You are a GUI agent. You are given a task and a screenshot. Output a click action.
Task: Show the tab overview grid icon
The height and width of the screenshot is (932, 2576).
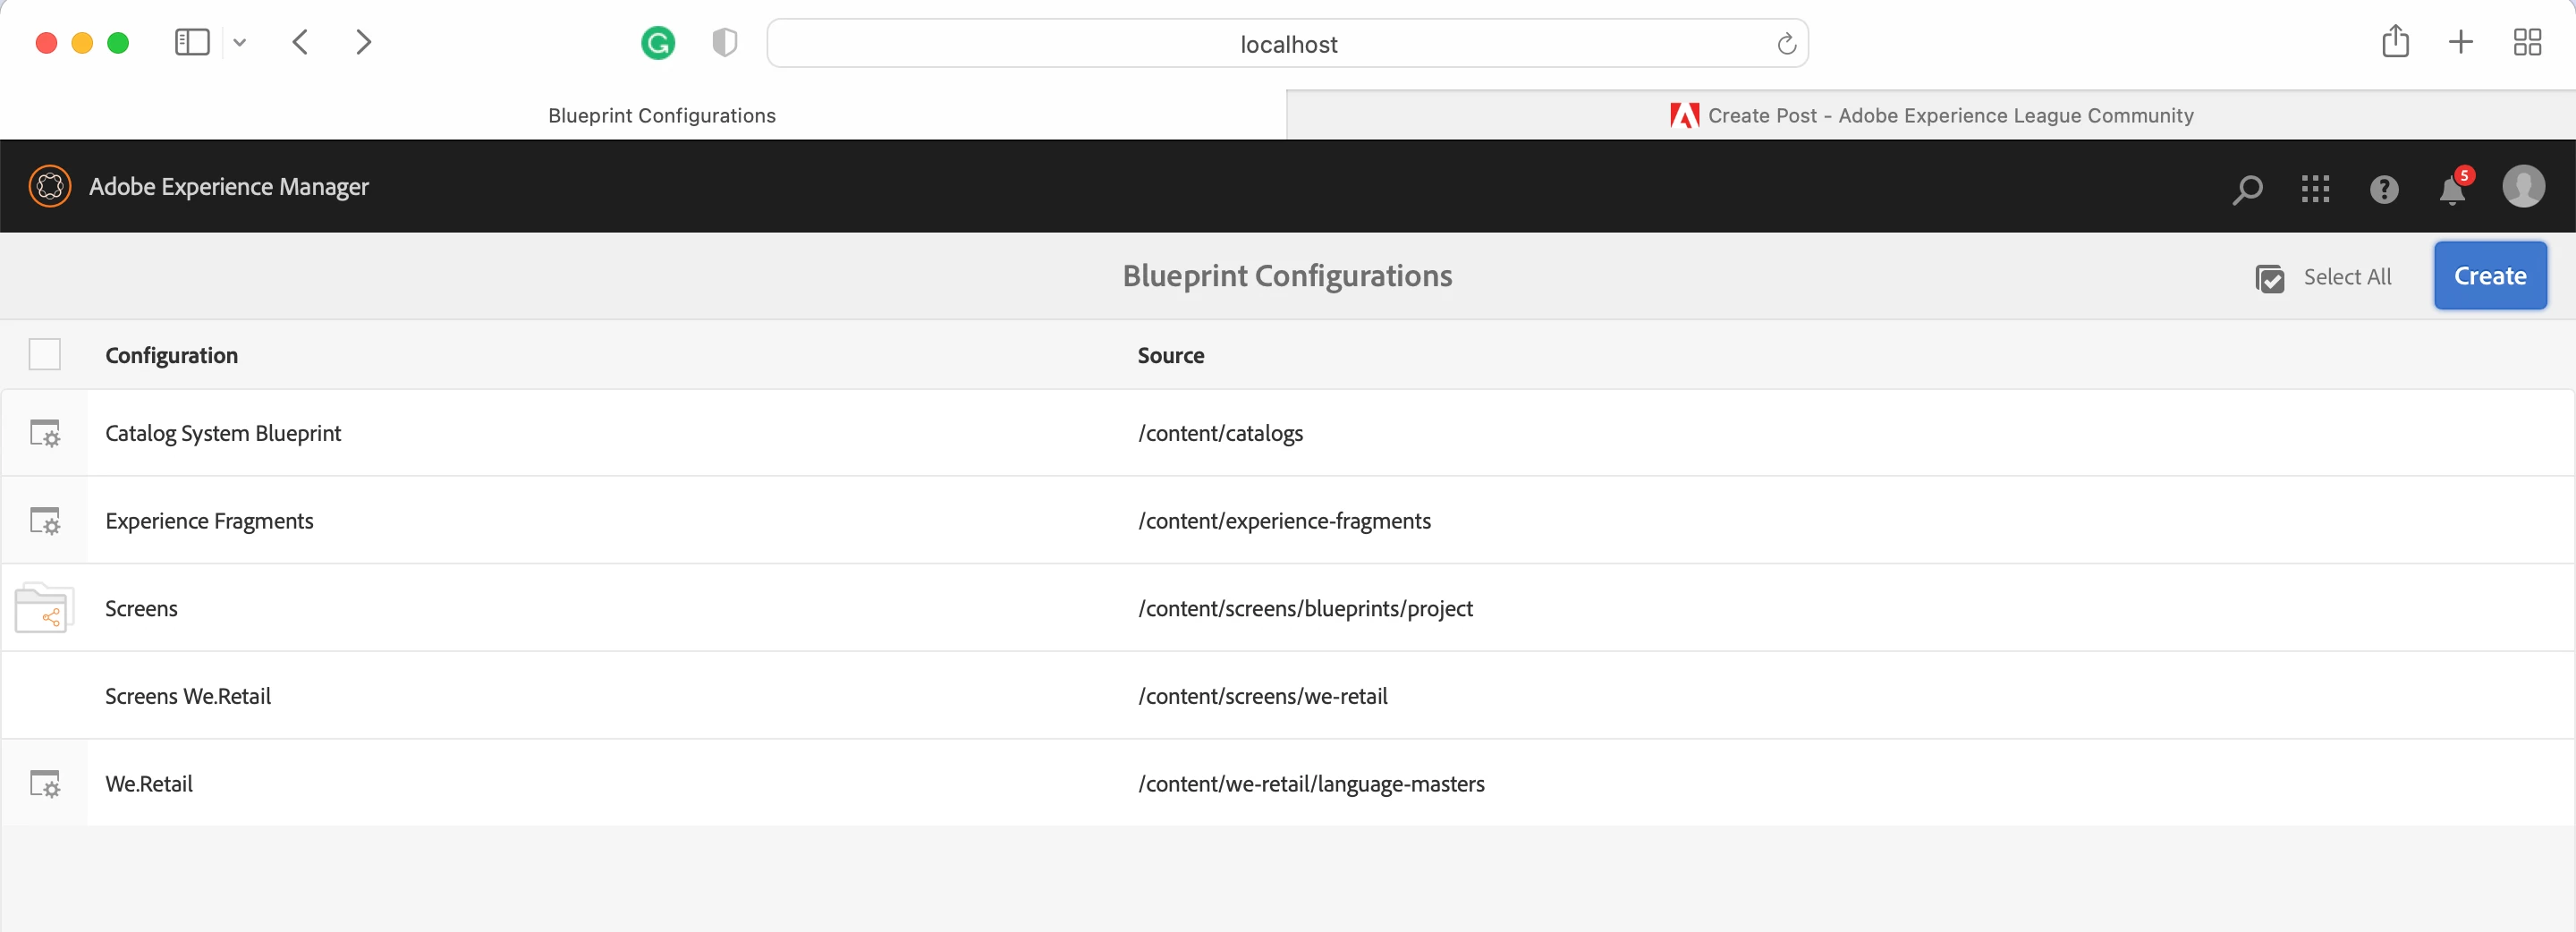pyautogui.click(x=2527, y=42)
